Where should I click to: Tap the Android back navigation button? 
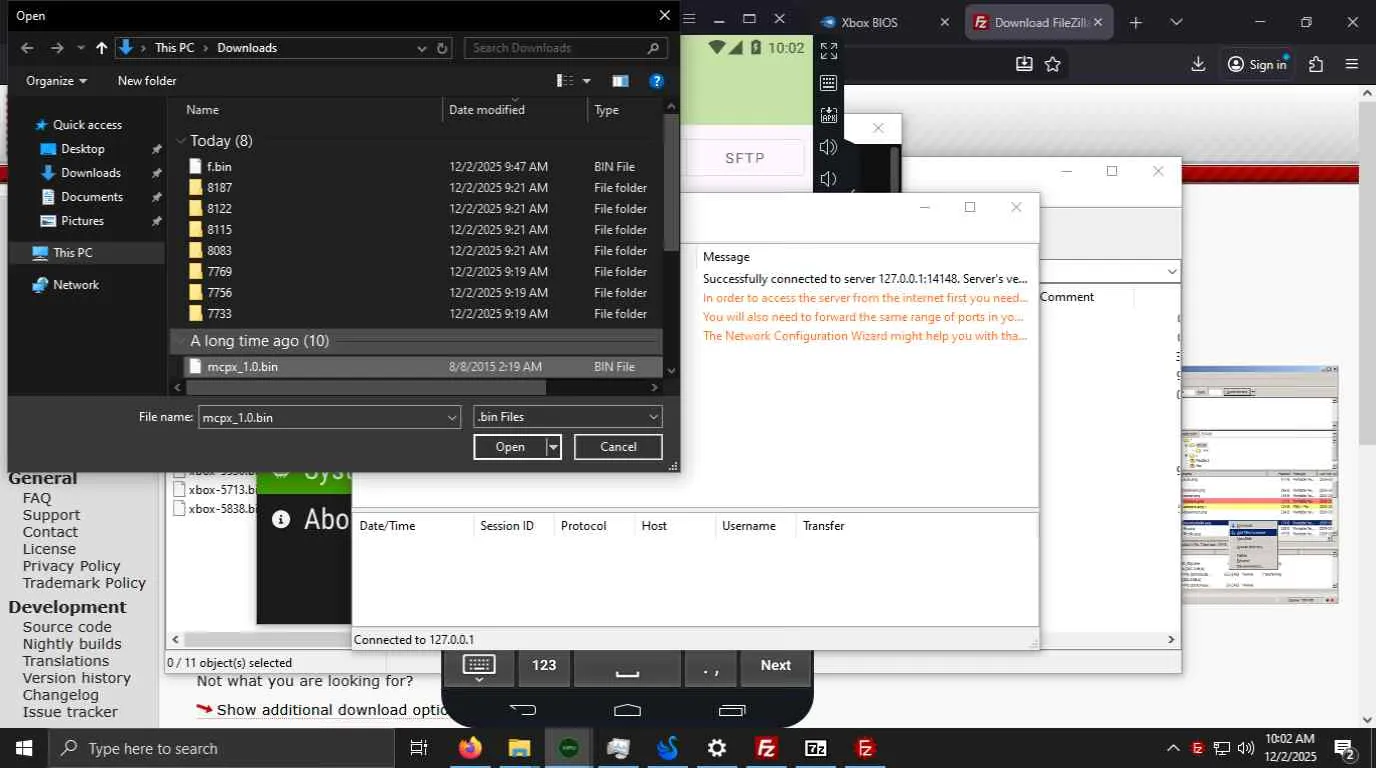[x=522, y=711]
